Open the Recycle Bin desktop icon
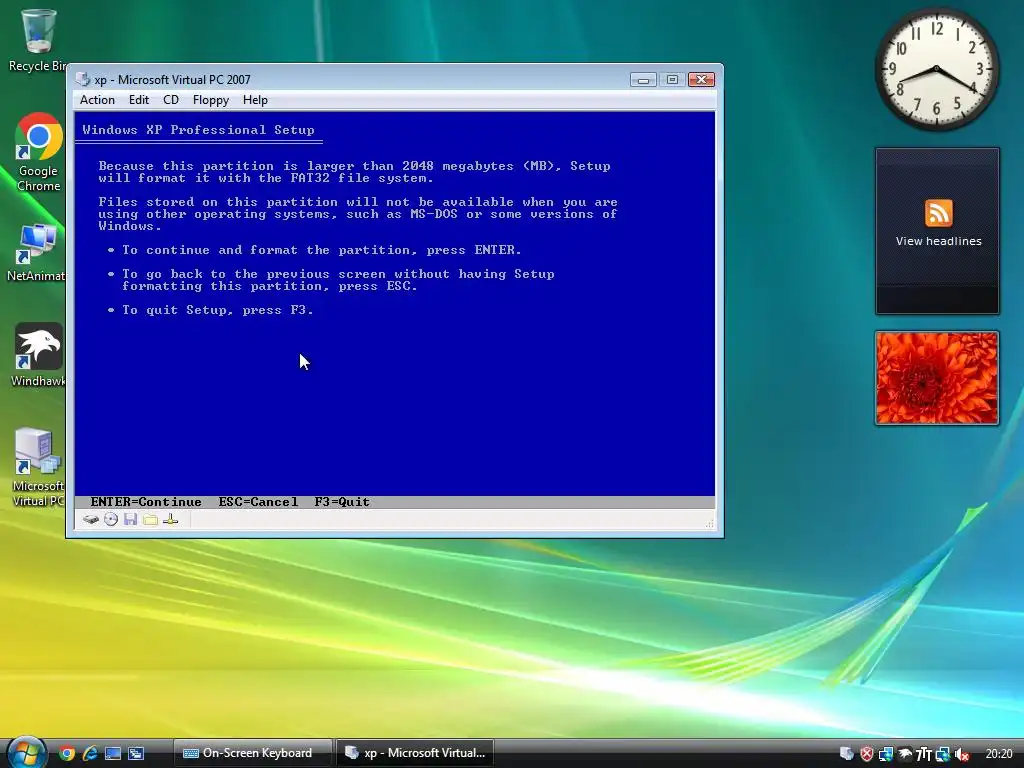The height and width of the screenshot is (768, 1024). [38, 39]
